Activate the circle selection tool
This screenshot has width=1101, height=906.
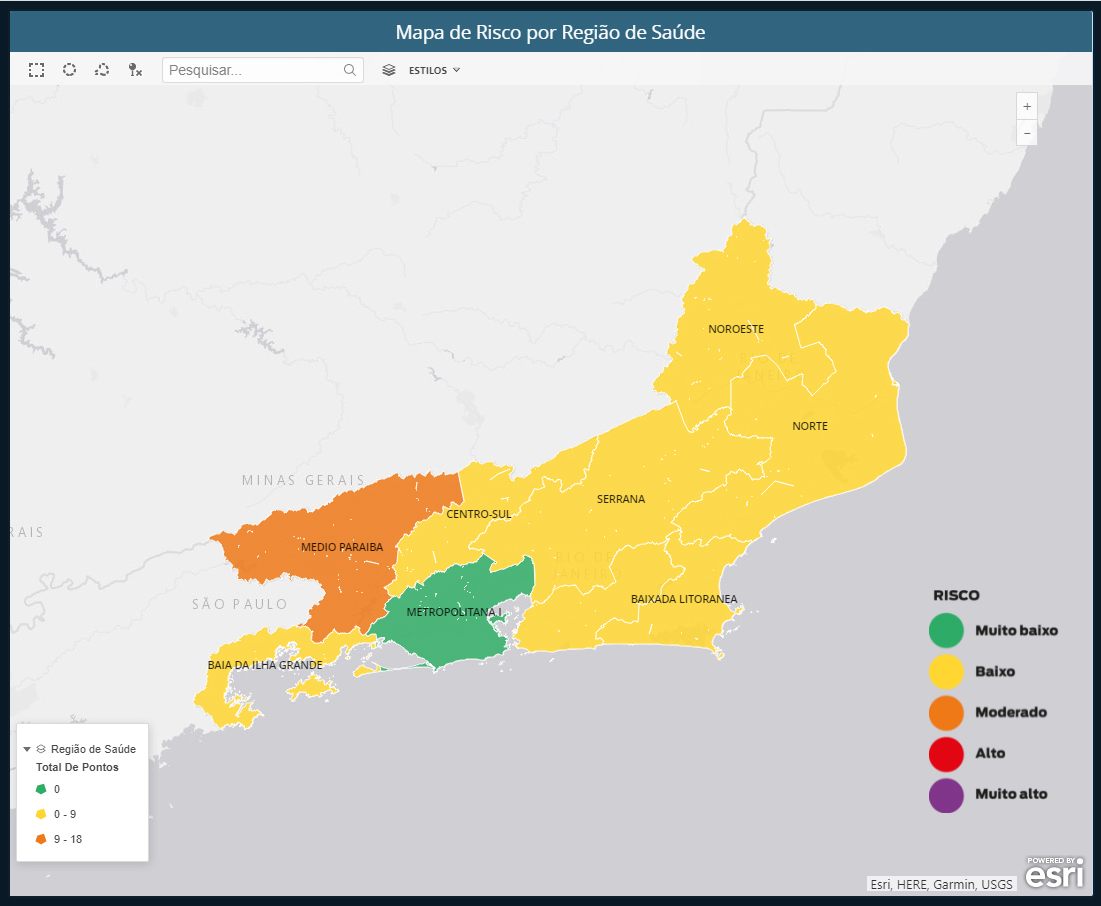click(x=69, y=70)
